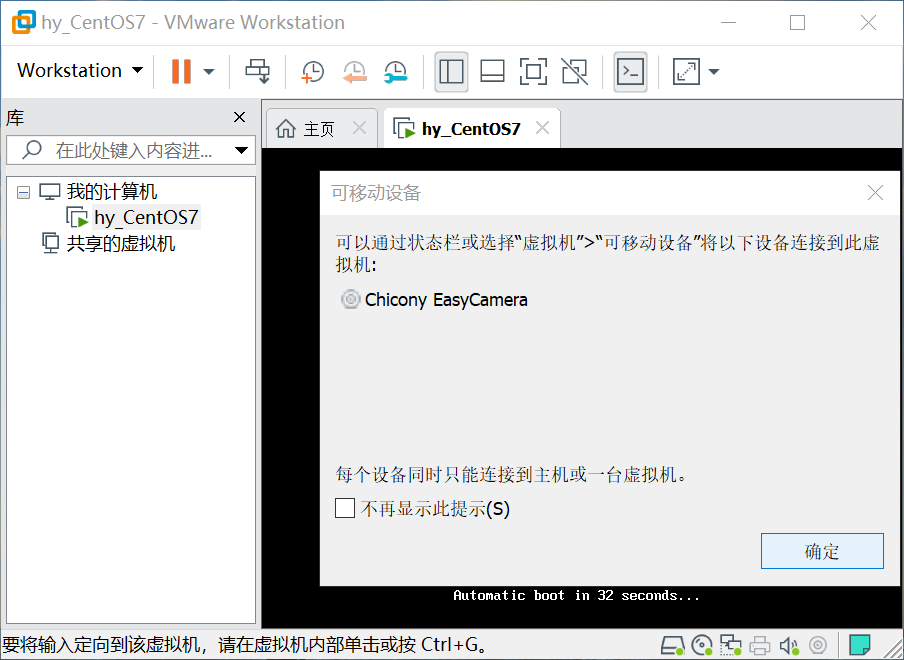Click the Automatic boot countdown text
The image size is (904, 660).
pos(576,595)
